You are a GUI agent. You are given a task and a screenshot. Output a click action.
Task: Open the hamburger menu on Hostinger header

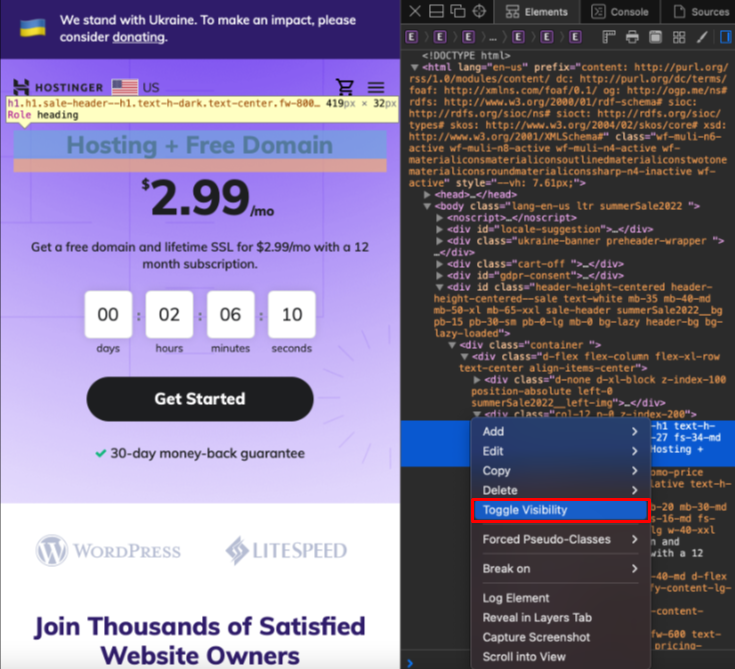(376, 87)
